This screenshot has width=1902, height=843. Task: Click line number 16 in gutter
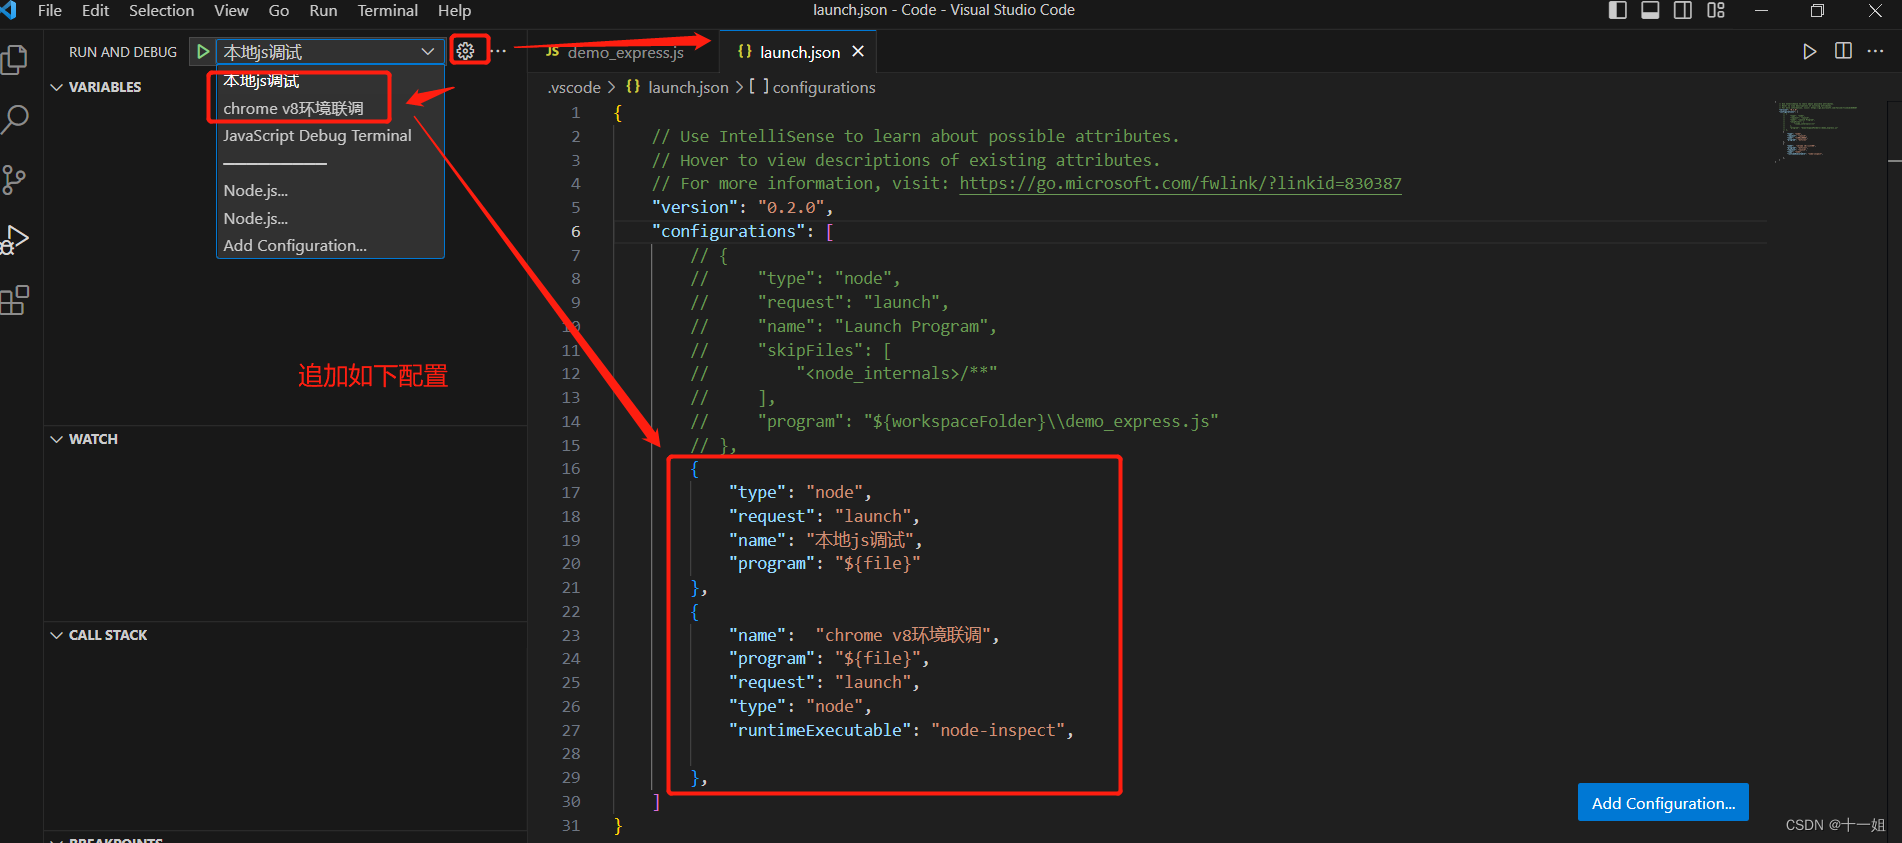pos(570,469)
